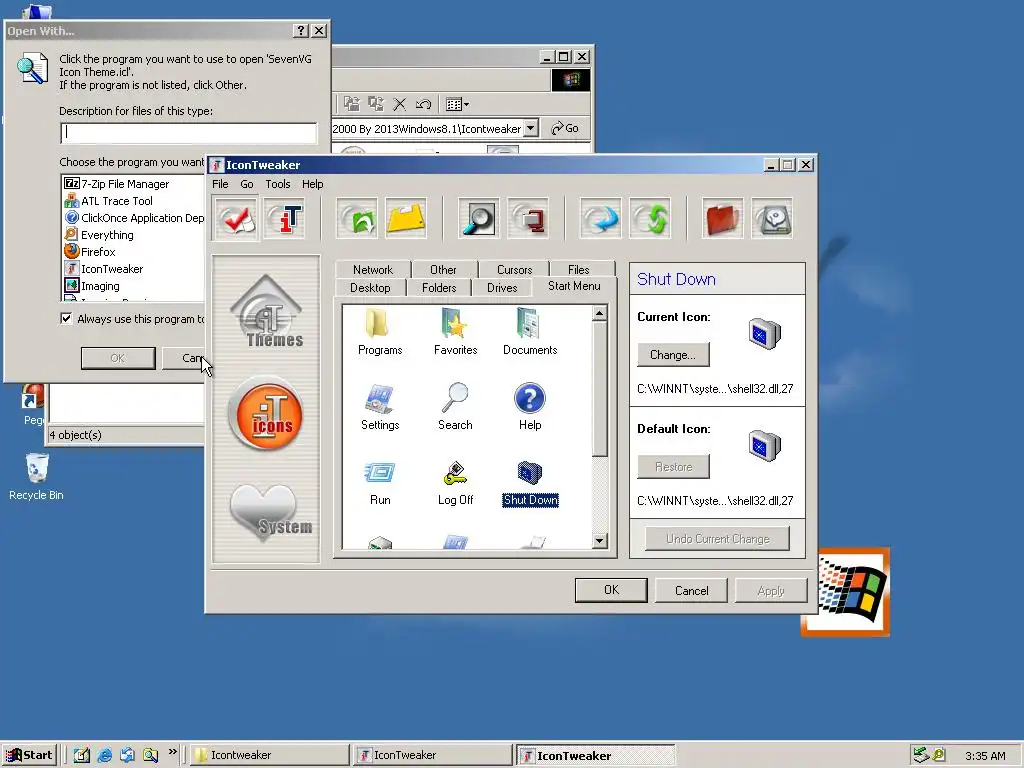
Task: Click the green arrow folder toolbar icon
Action: point(357,219)
